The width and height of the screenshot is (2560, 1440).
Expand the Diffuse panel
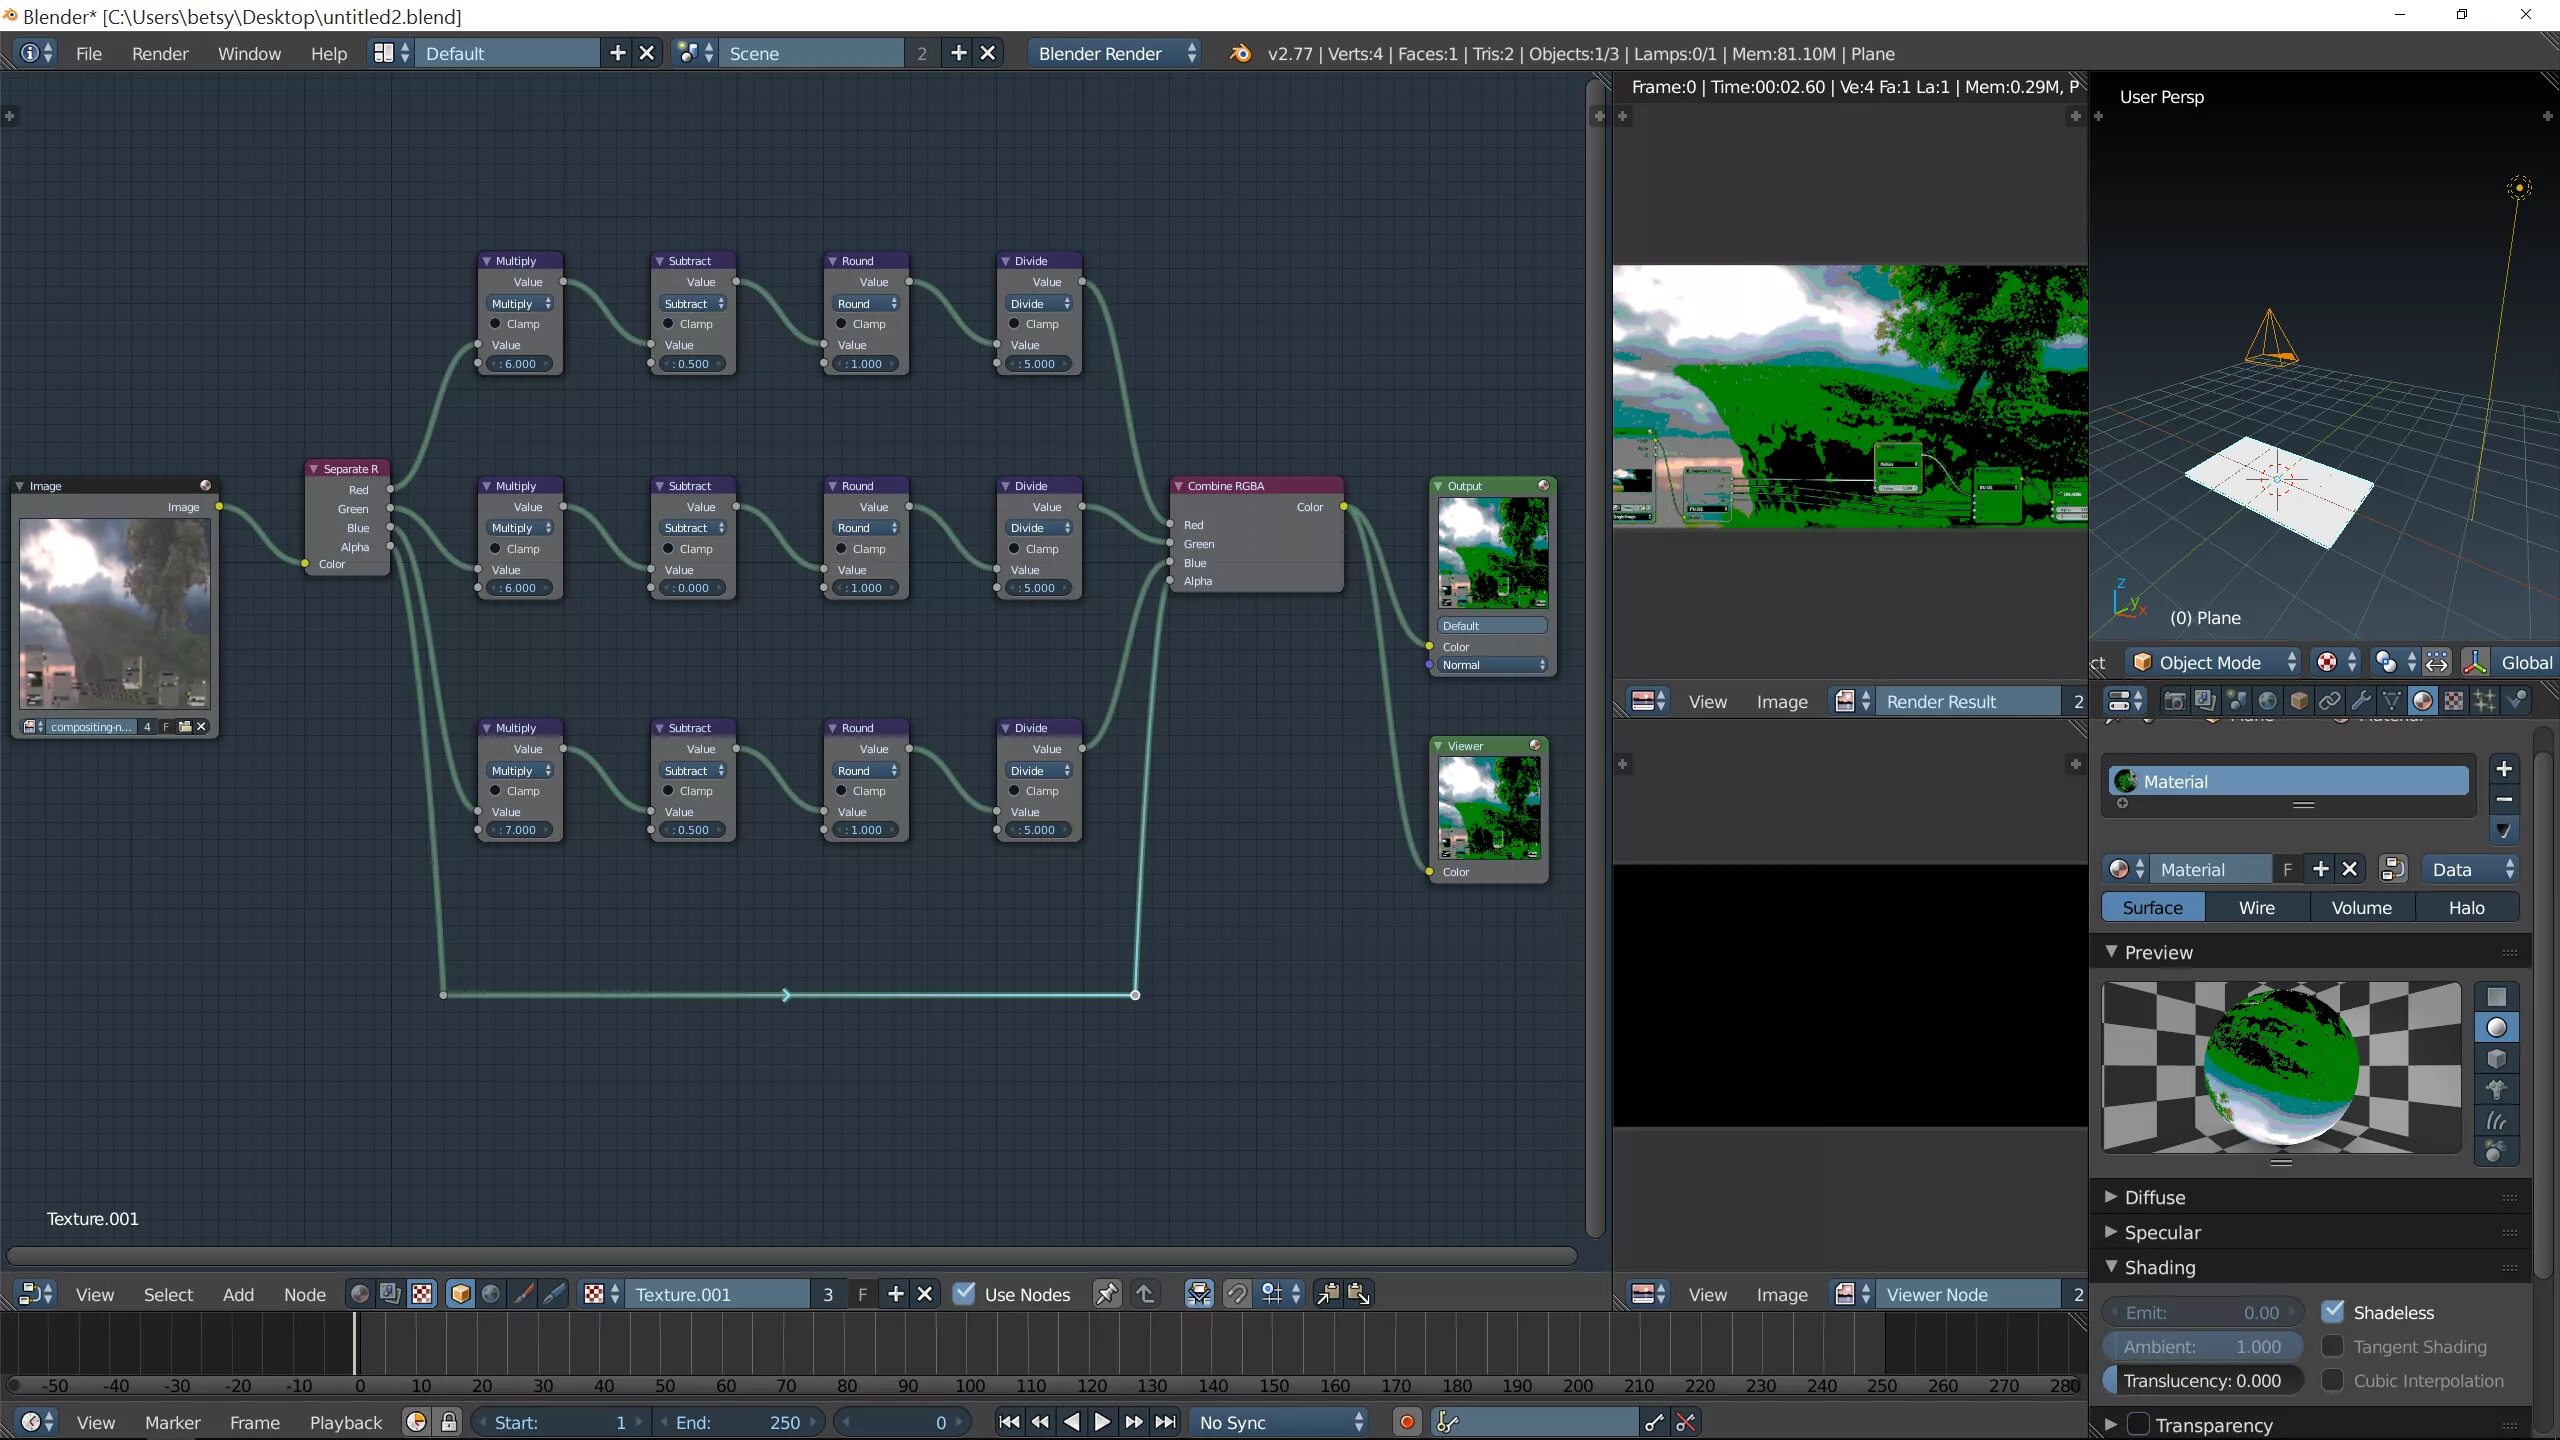pos(2155,1197)
